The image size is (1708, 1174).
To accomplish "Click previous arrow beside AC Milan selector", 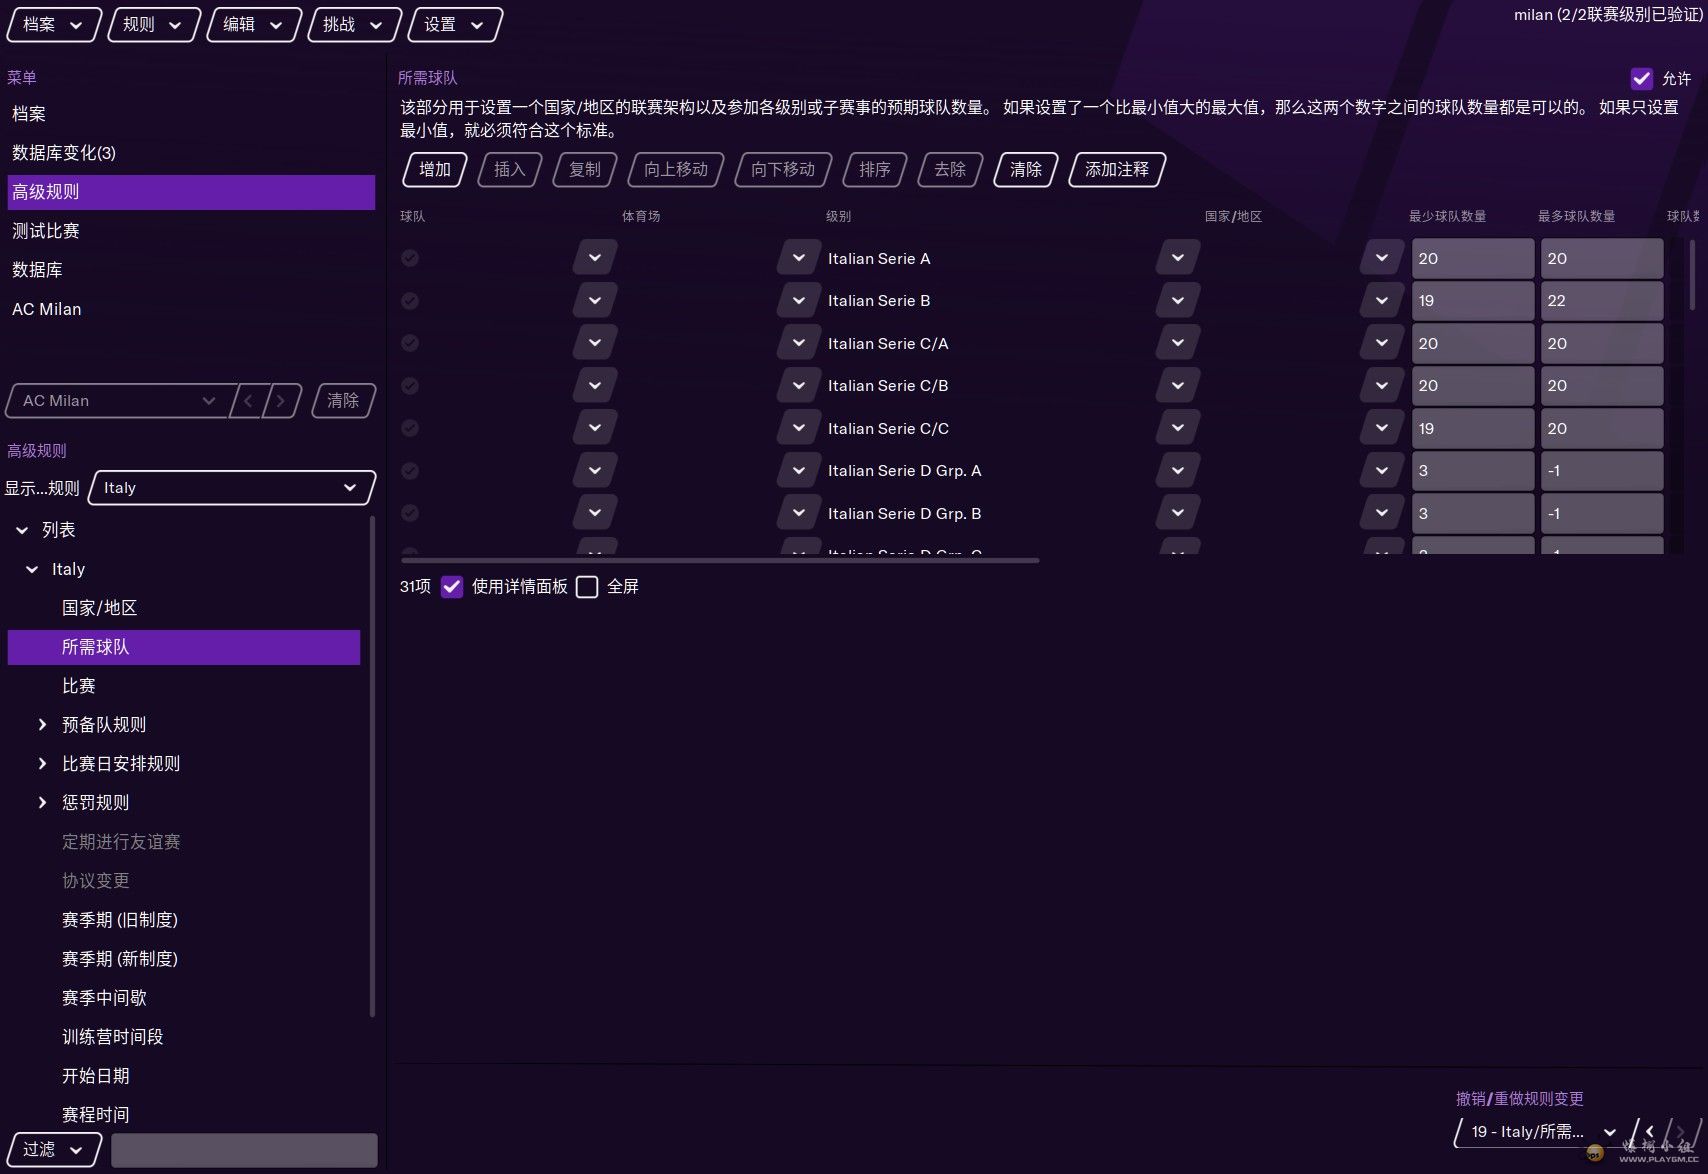I will point(248,401).
